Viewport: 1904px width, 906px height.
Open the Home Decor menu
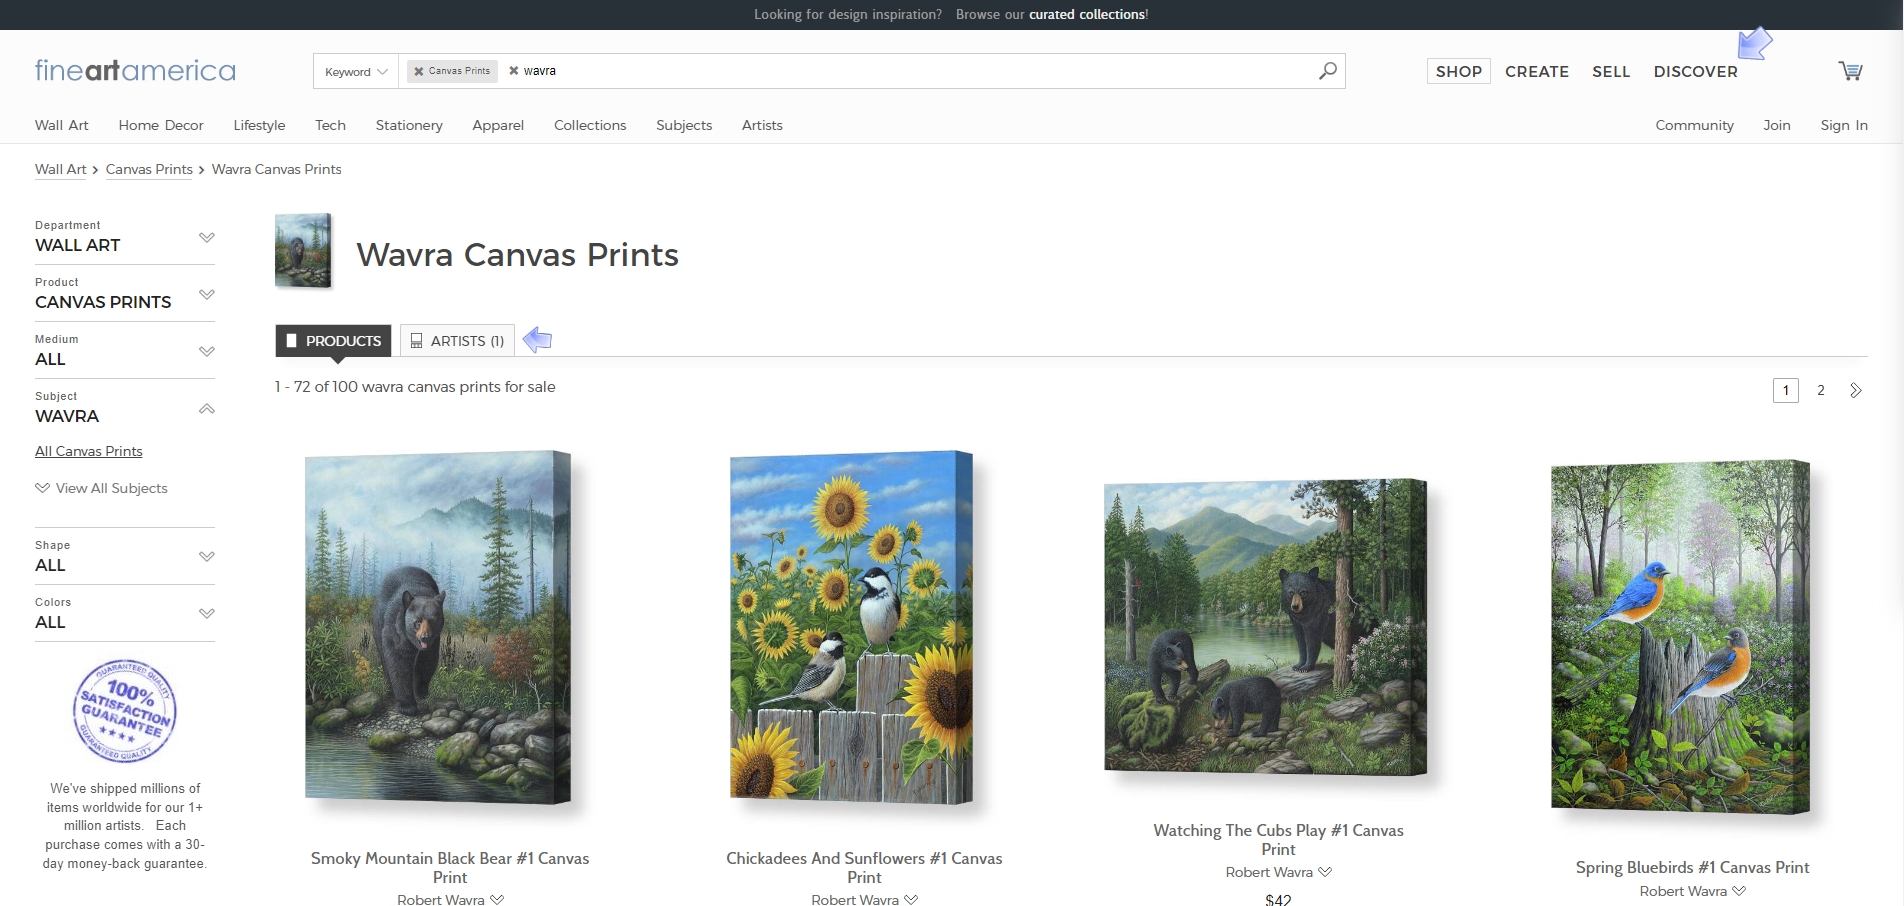point(161,125)
